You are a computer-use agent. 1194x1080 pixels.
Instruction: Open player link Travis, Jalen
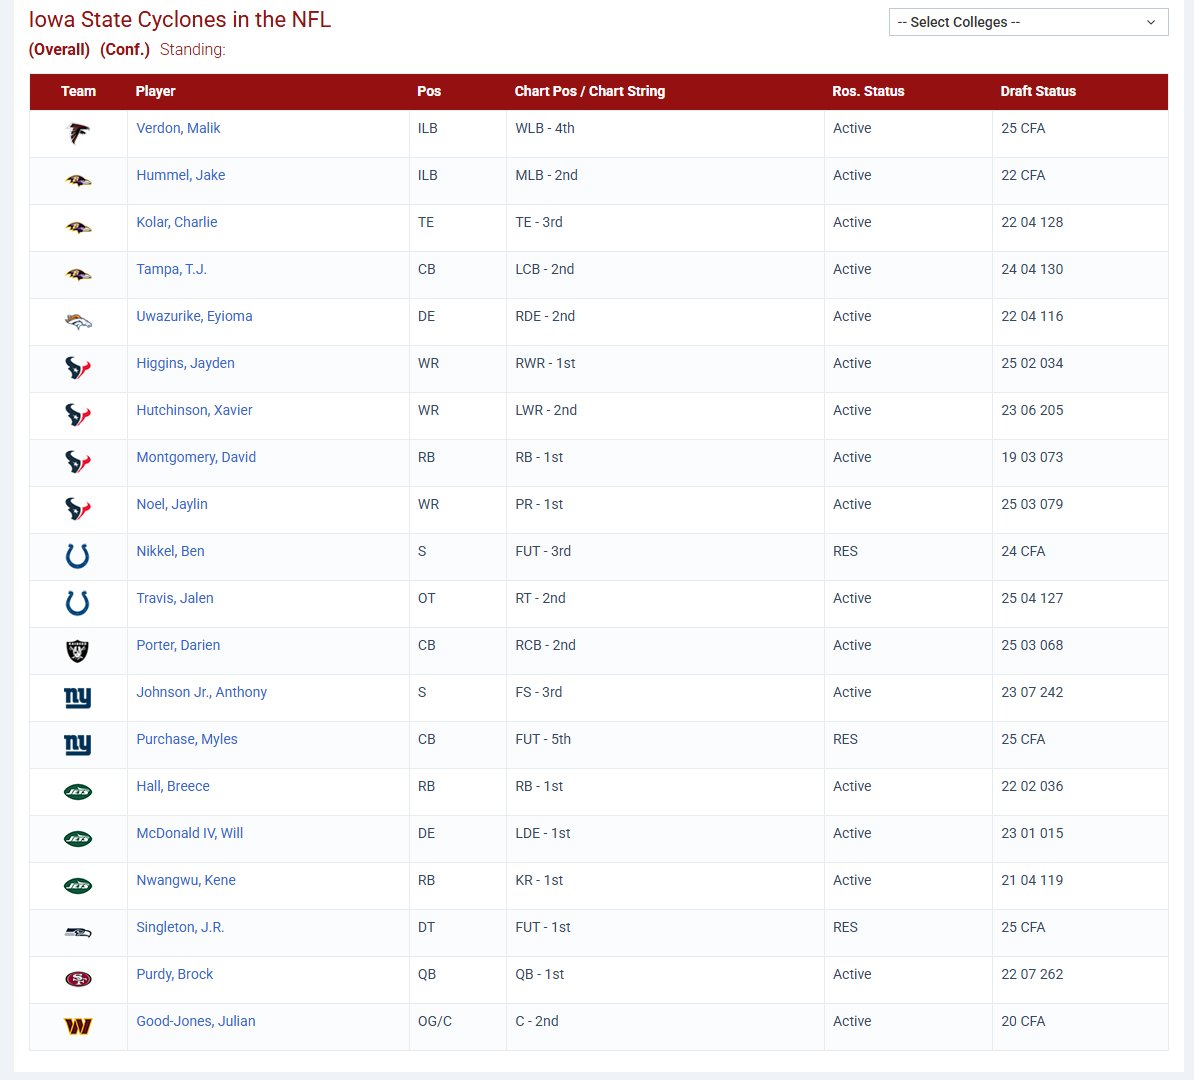pos(174,599)
